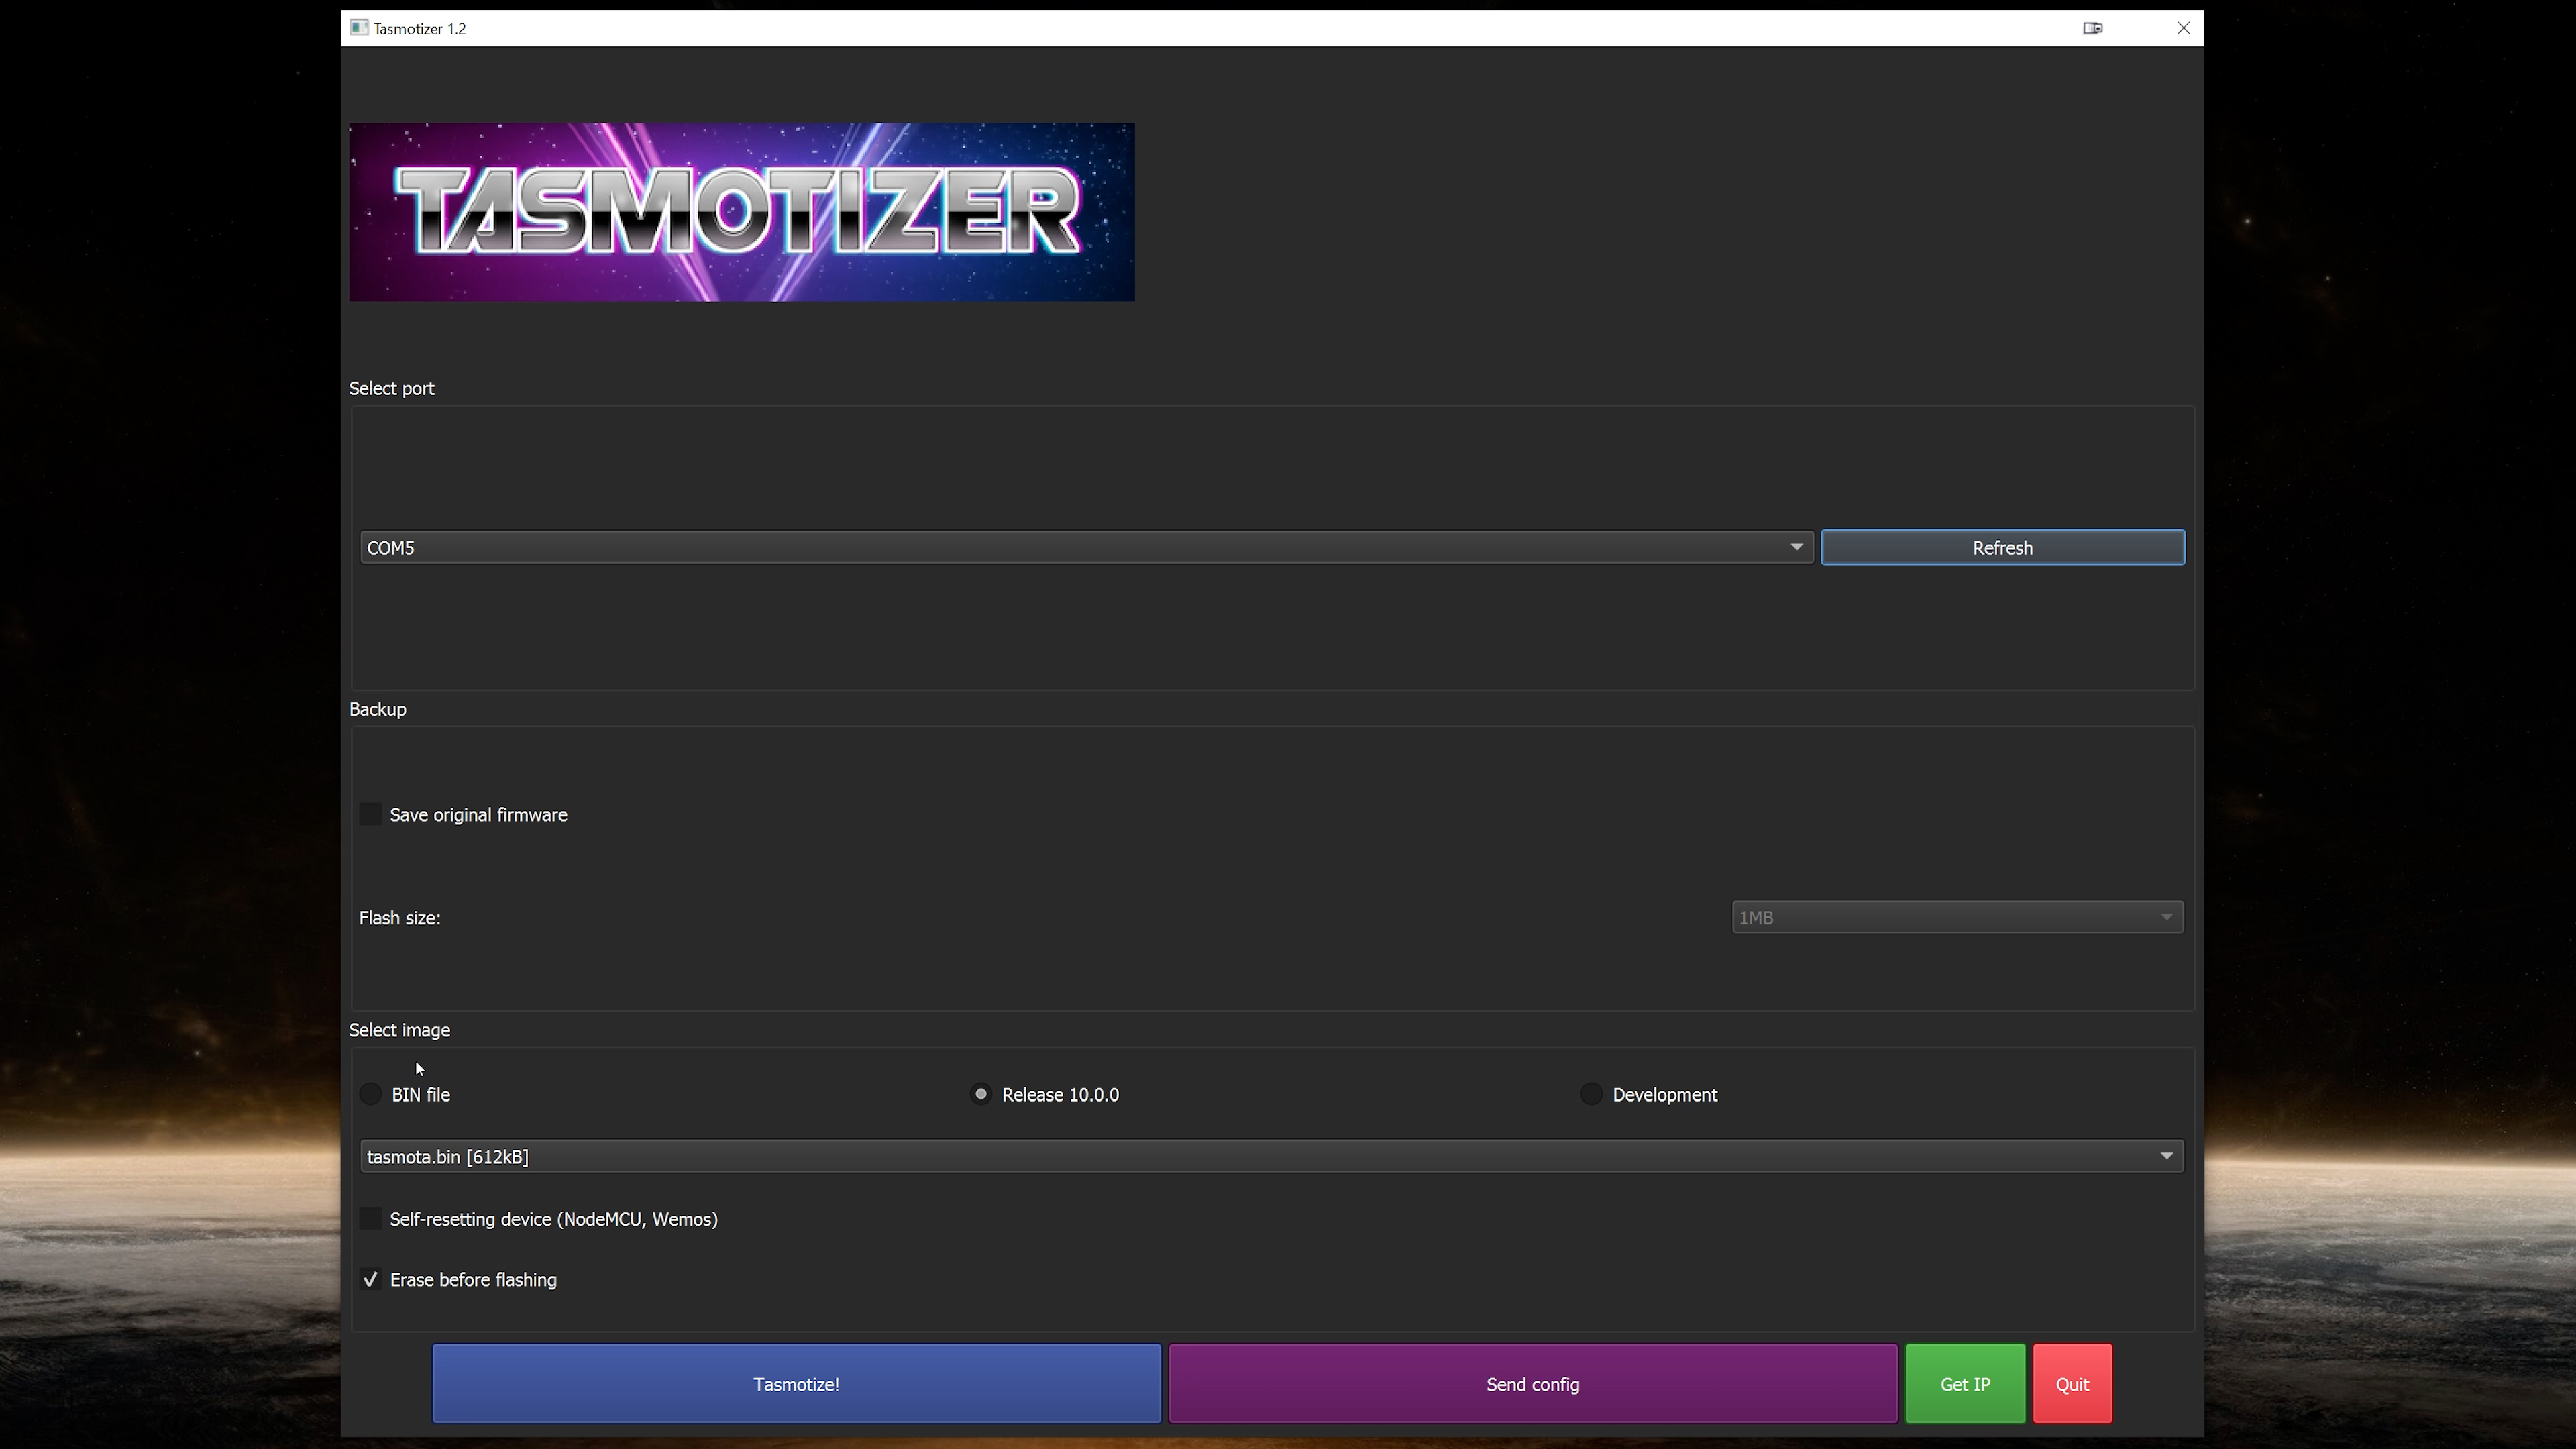Enable Save original firmware checkbox

tap(371, 814)
